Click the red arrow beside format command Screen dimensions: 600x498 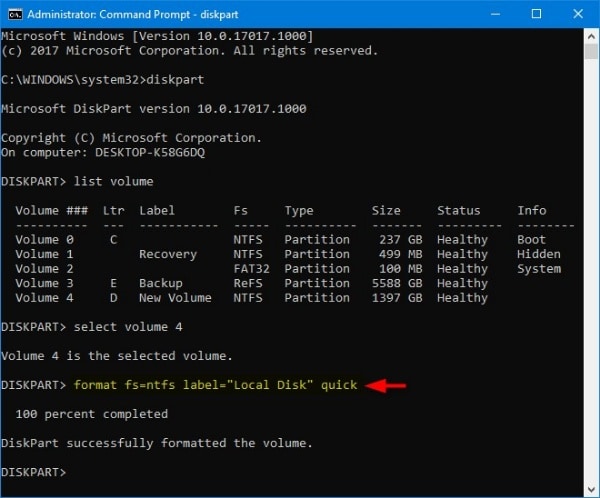[x=389, y=385]
